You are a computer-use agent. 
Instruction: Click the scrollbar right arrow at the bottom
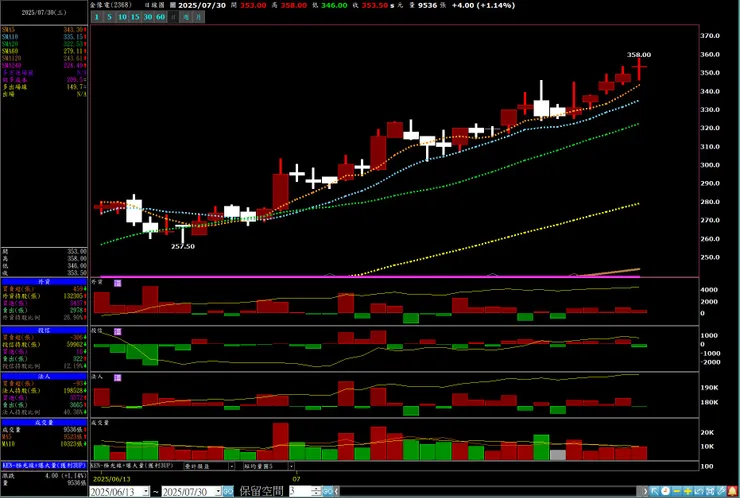[645, 491]
